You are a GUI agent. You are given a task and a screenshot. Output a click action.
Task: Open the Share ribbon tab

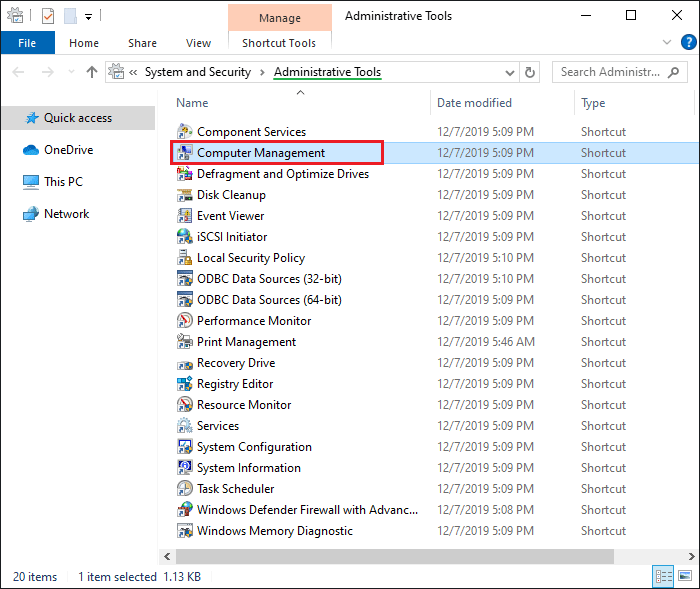point(142,43)
